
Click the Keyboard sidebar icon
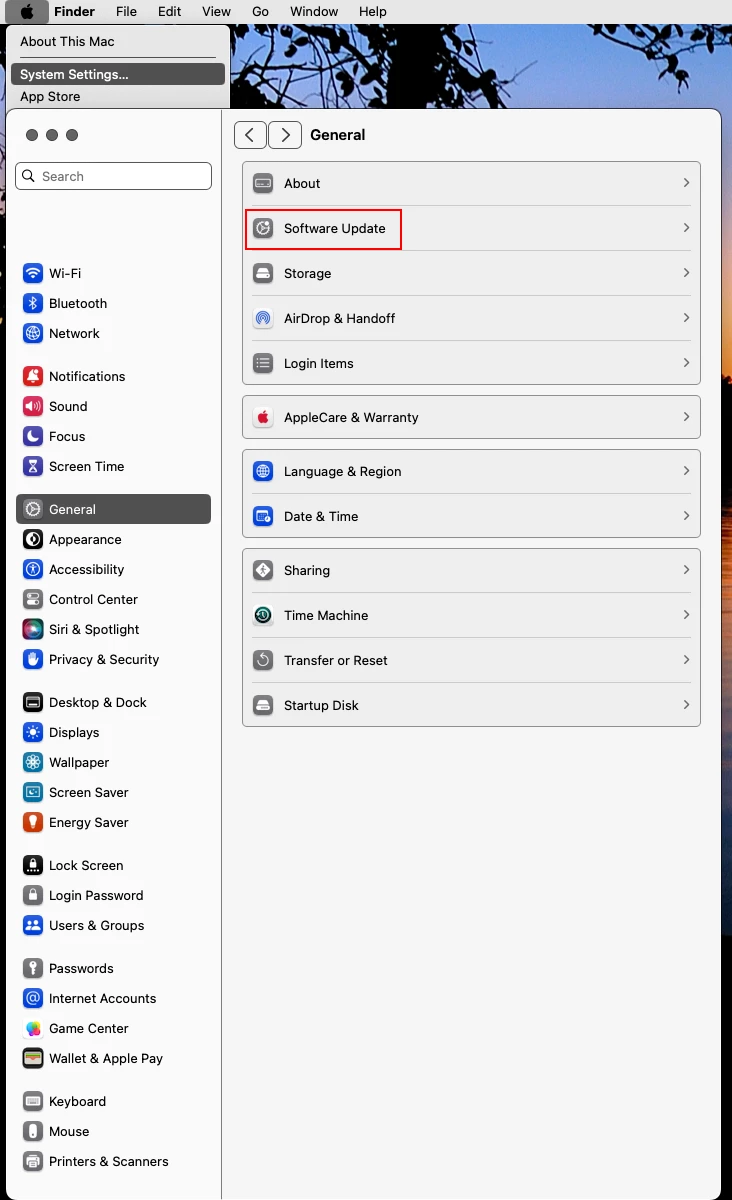pos(33,1101)
